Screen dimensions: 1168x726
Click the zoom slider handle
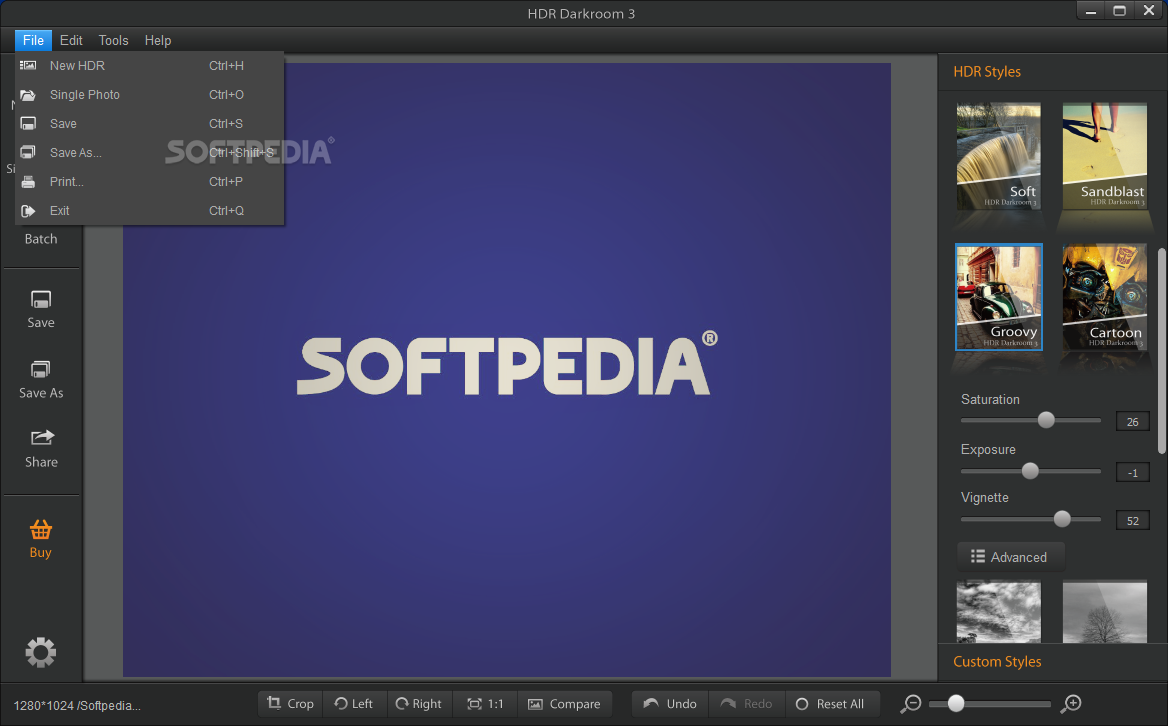(956, 703)
